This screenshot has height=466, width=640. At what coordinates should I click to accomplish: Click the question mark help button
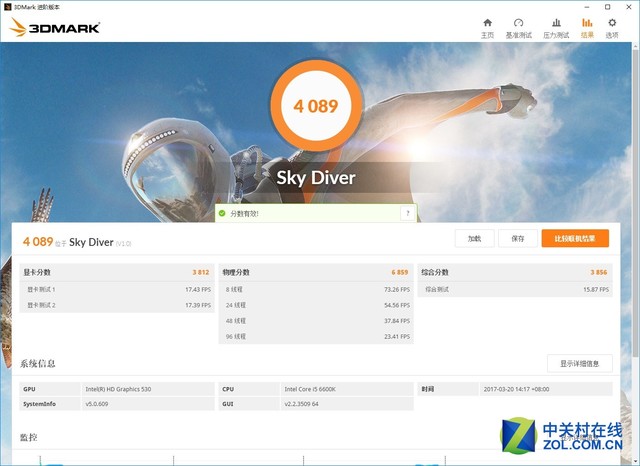pyautogui.click(x=407, y=213)
